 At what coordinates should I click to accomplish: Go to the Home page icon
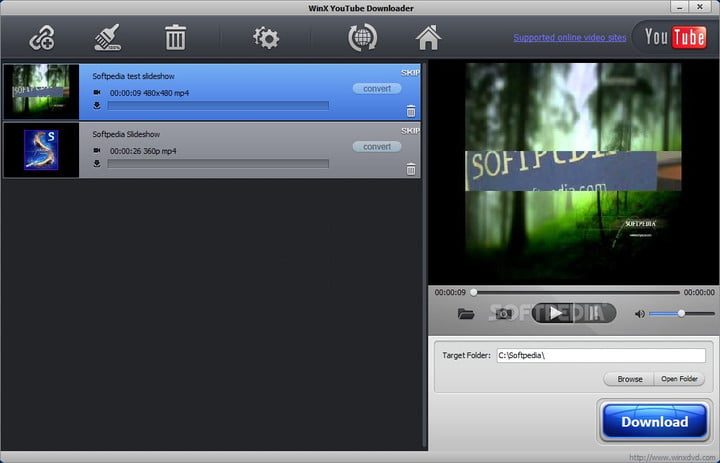429,39
